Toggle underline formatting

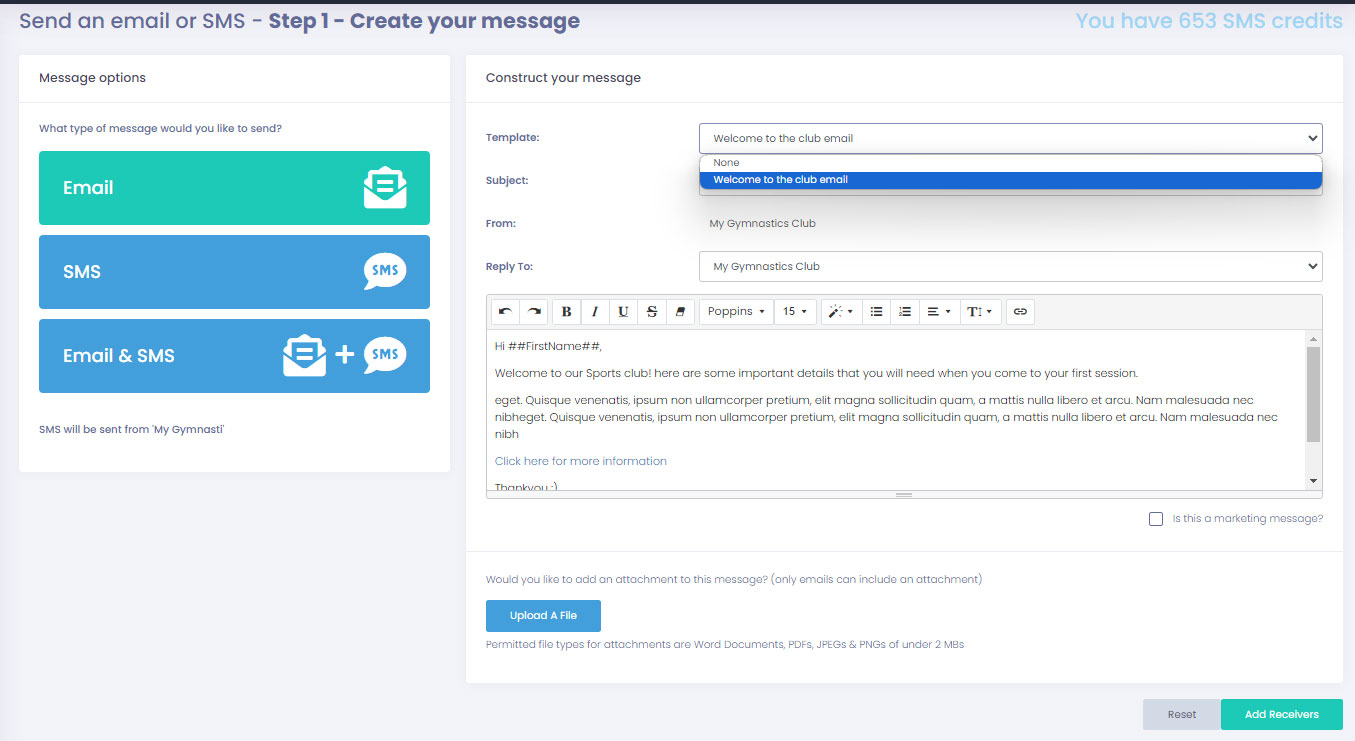(x=623, y=312)
